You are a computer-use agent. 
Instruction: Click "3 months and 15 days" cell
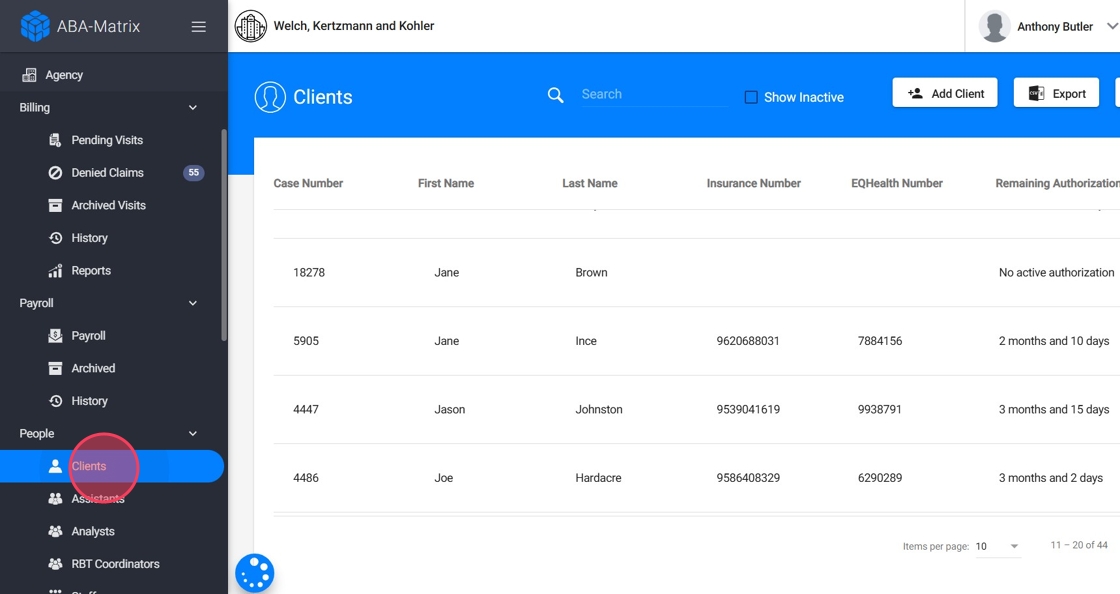click(x=1054, y=410)
